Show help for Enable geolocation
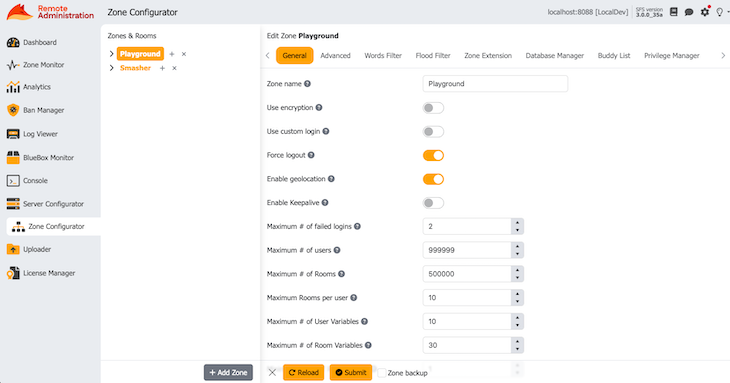Screen dimensions: 730x383 [331, 179]
